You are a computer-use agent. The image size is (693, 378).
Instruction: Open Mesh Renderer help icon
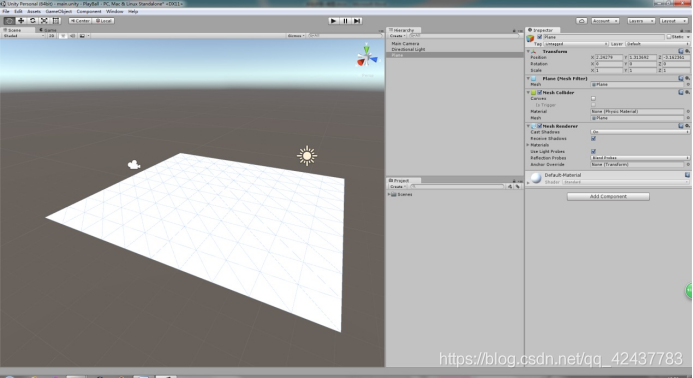click(681, 126)
